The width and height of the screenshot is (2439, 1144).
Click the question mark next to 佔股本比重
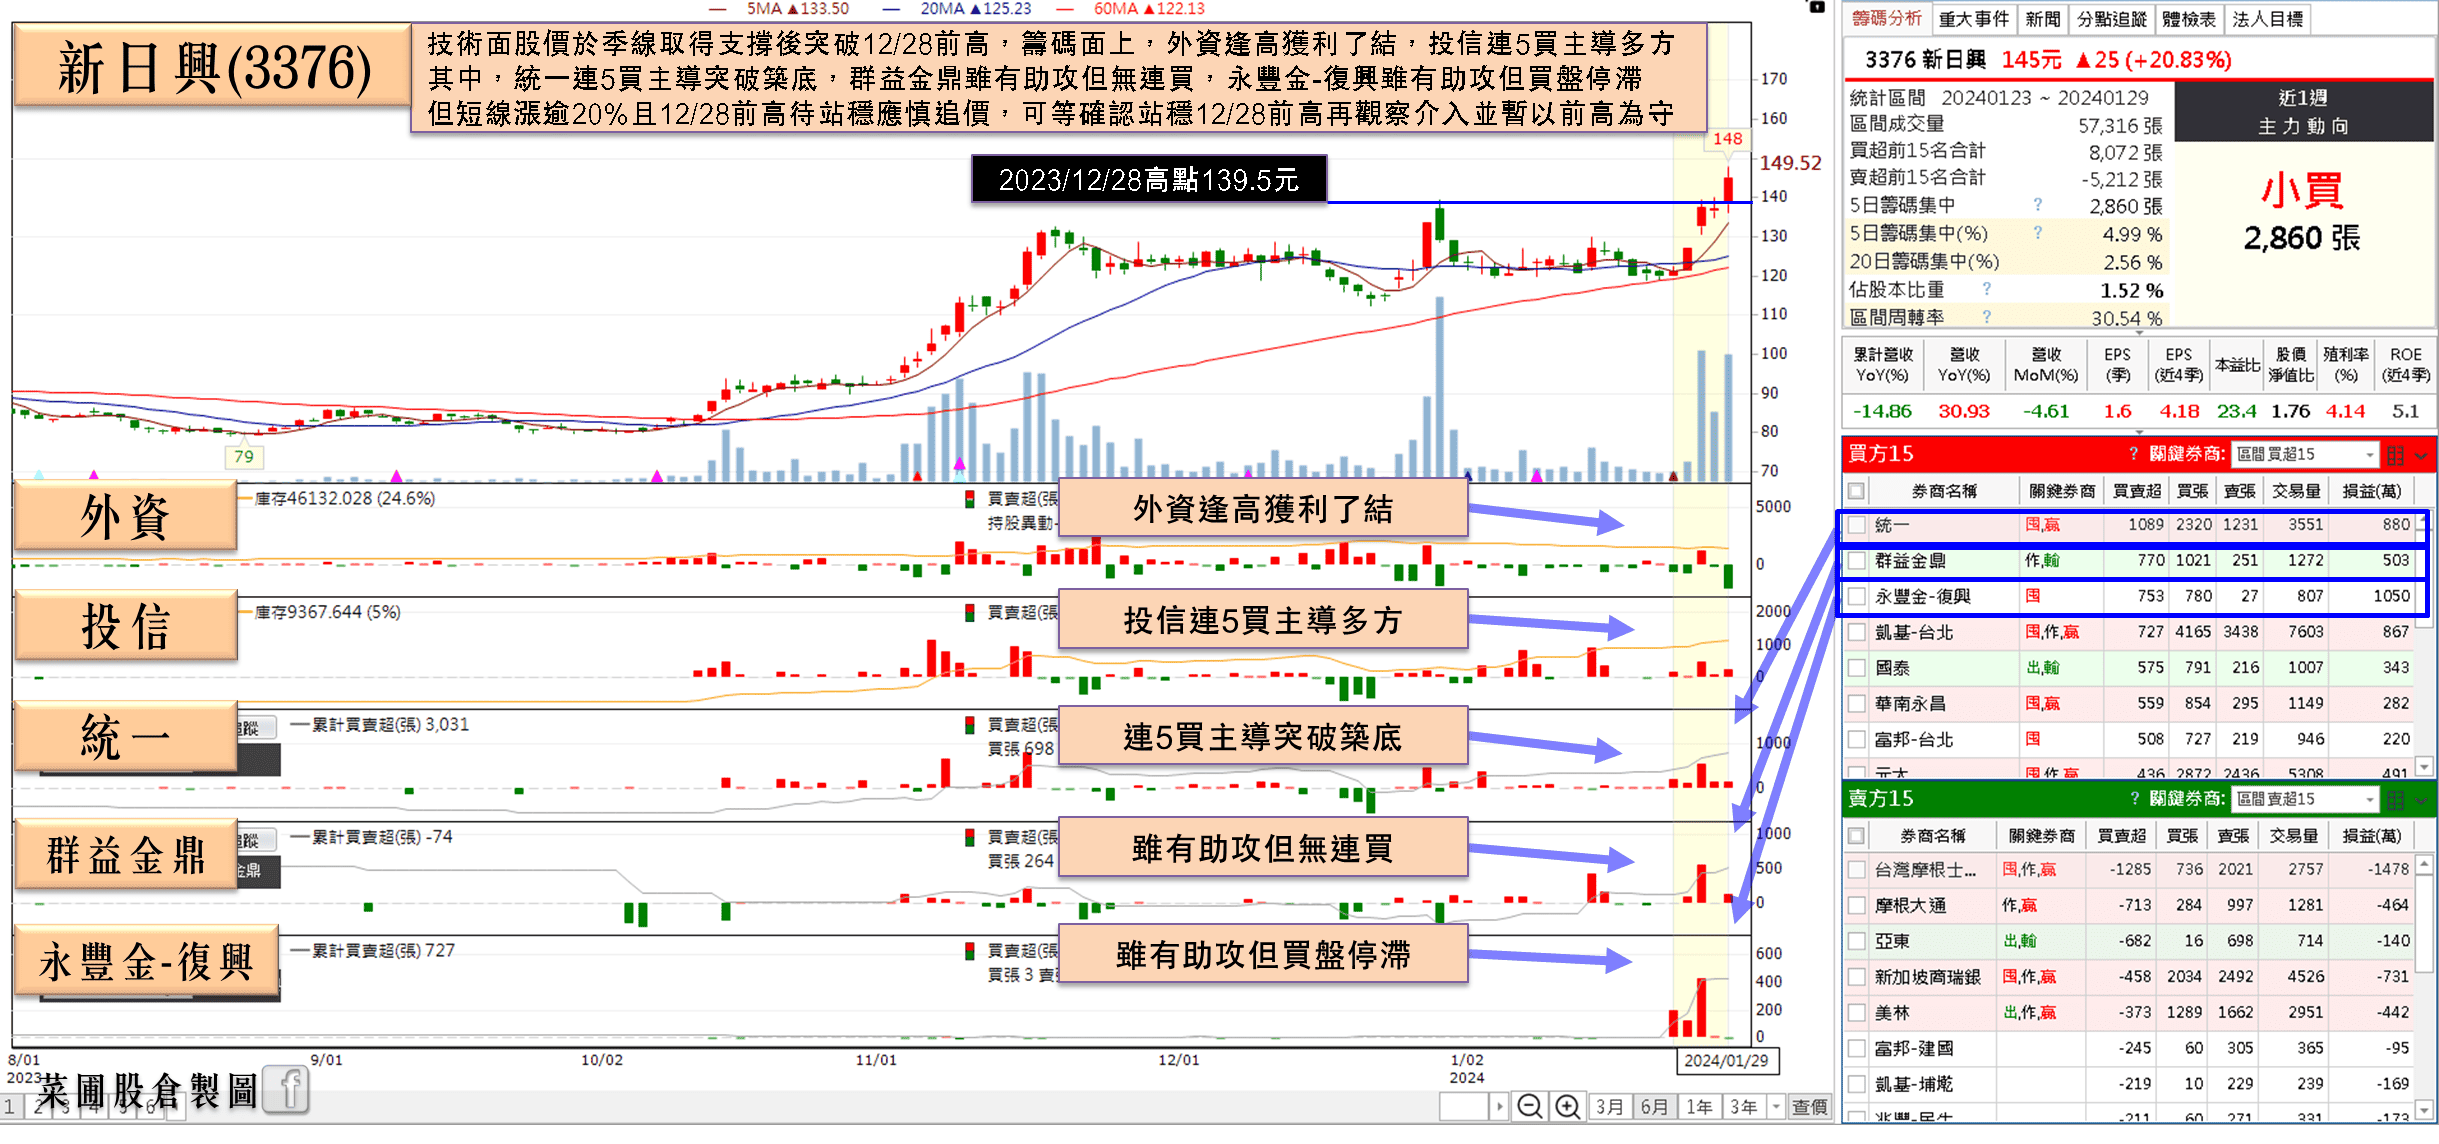(1987, 289)
